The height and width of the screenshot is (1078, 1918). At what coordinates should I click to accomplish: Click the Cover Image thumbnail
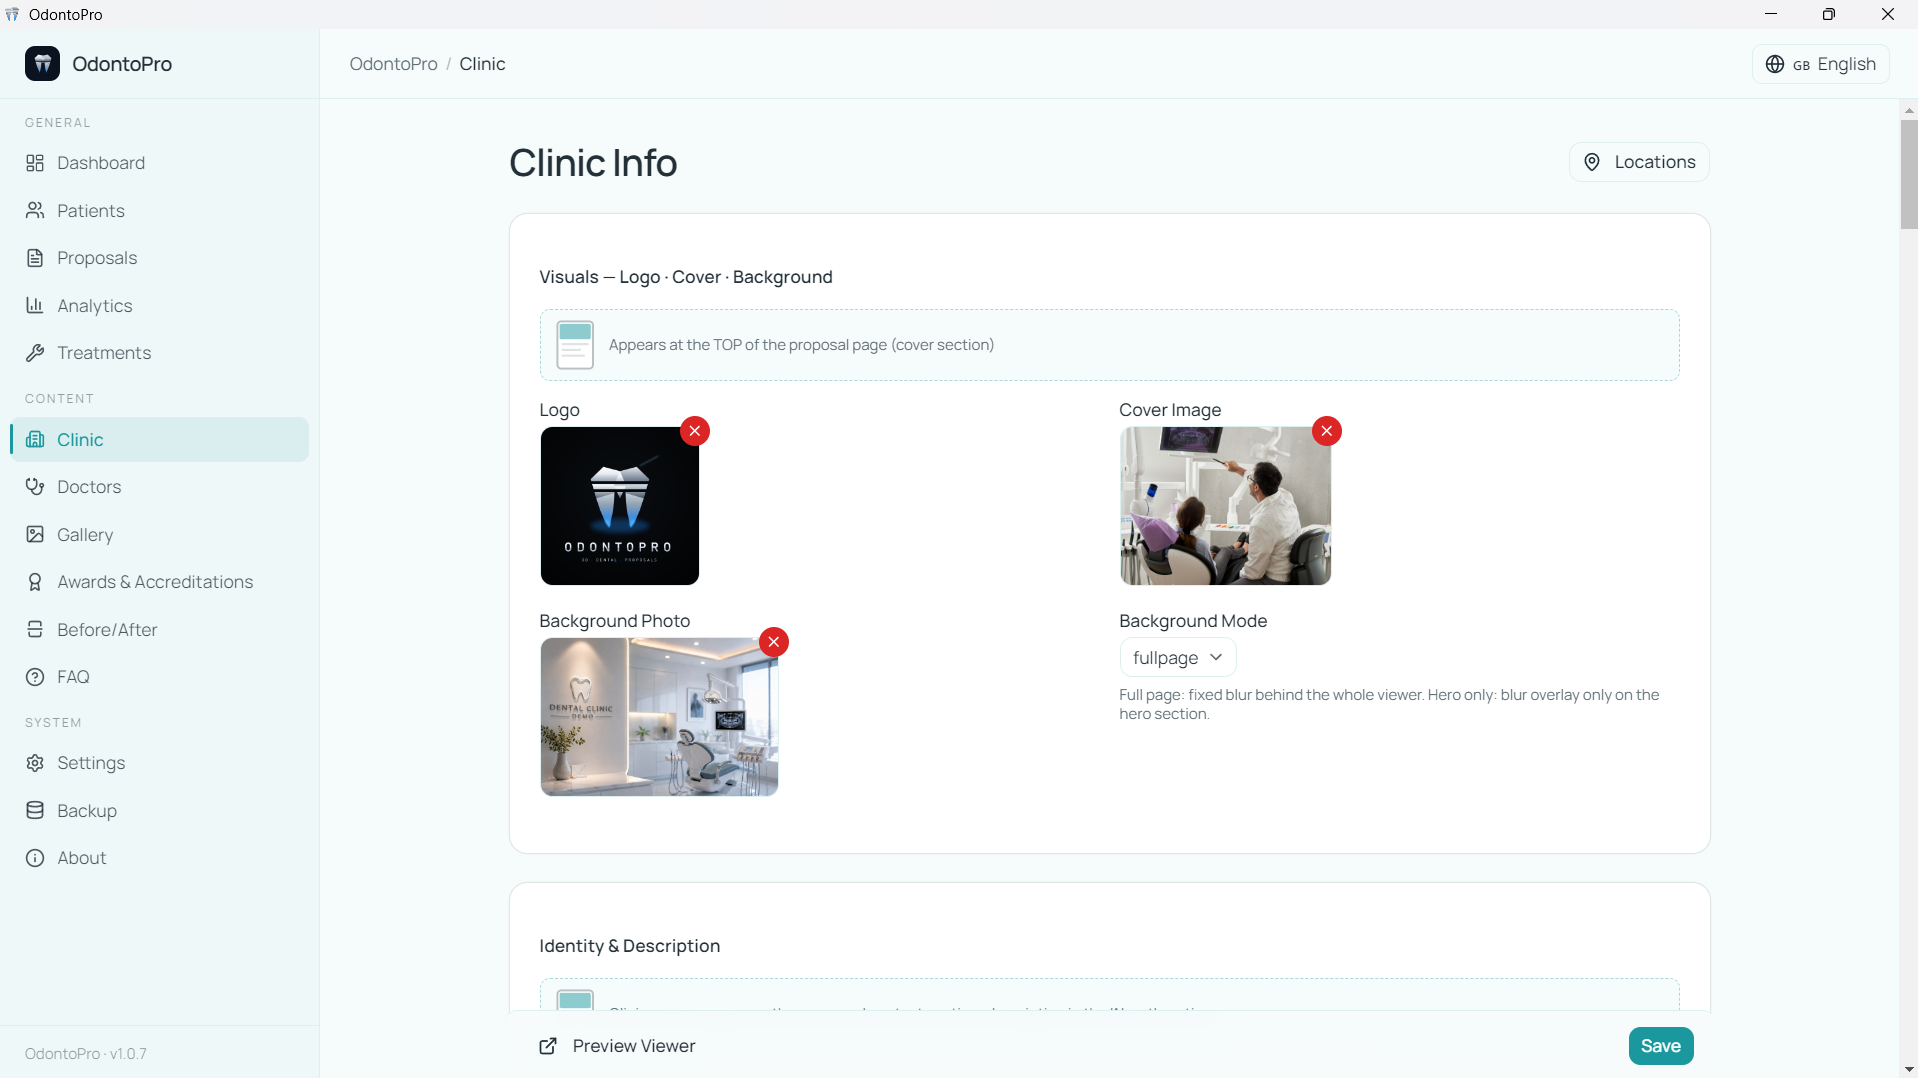1226,506
